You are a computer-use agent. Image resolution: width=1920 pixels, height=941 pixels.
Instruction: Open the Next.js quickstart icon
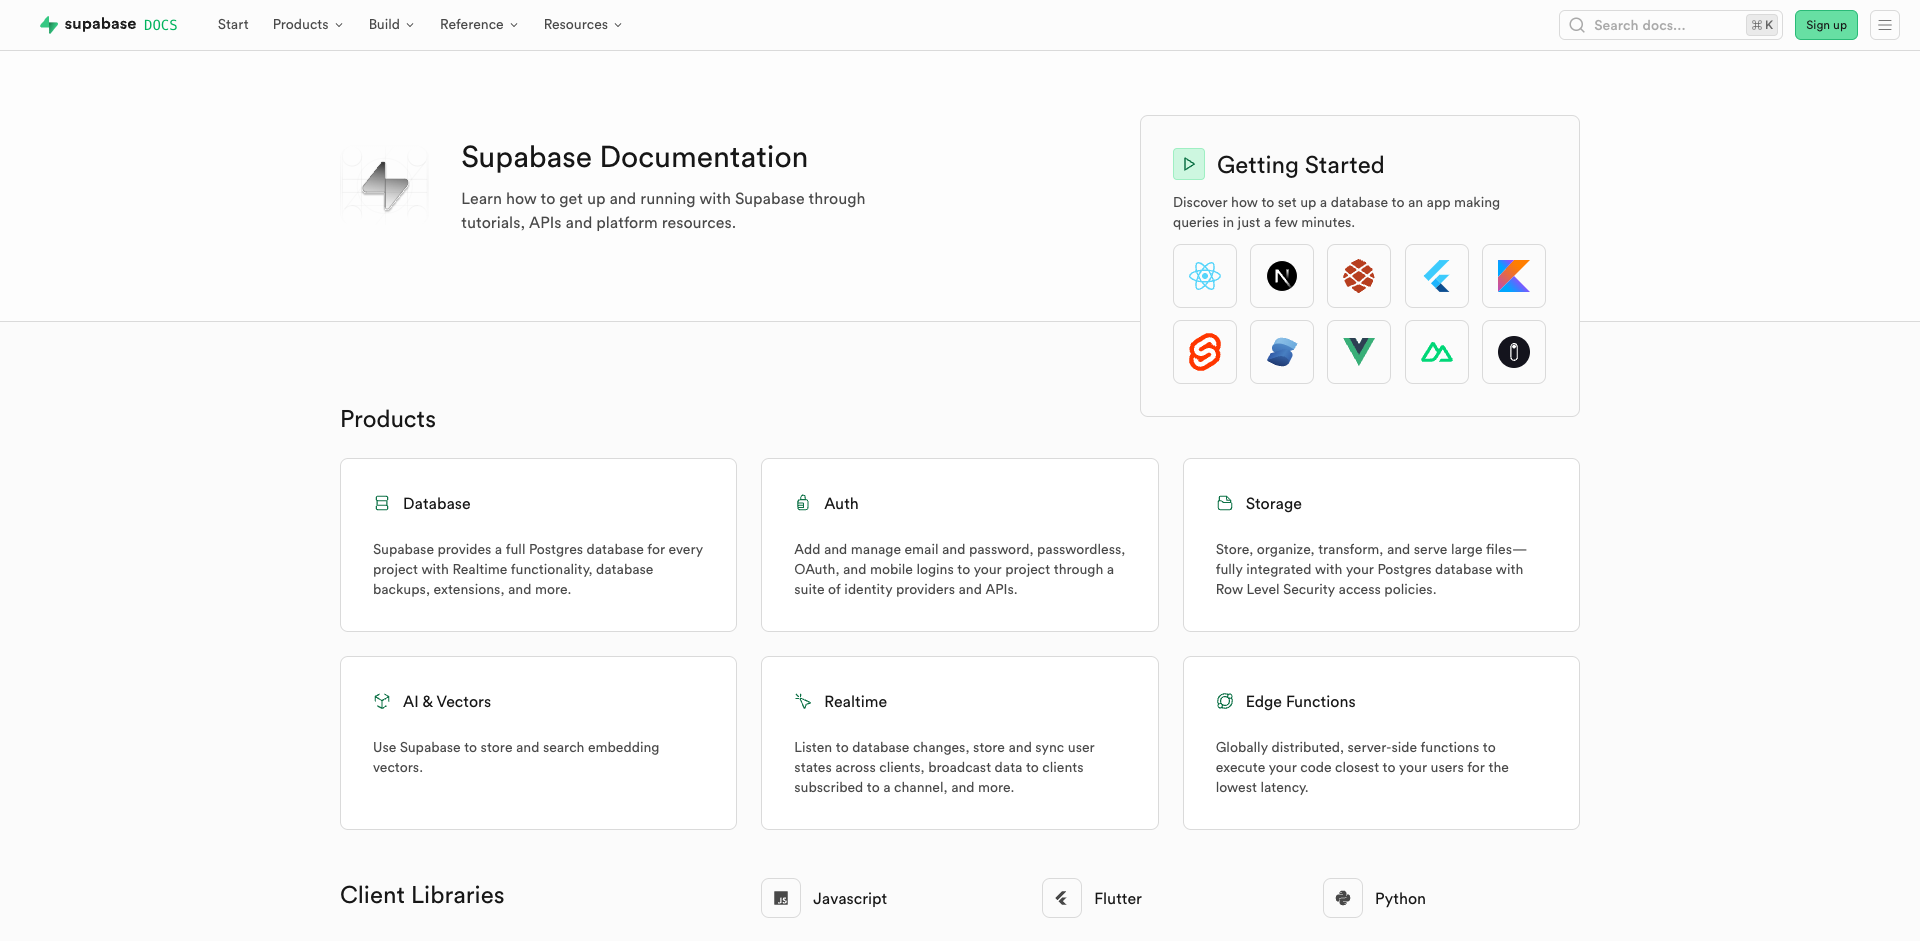(x=1281, y=276)
